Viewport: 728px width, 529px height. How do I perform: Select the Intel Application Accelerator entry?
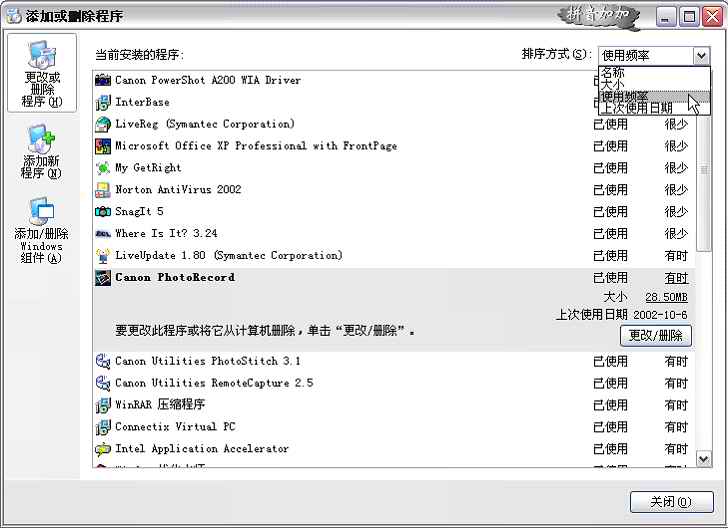click(394, 449)
